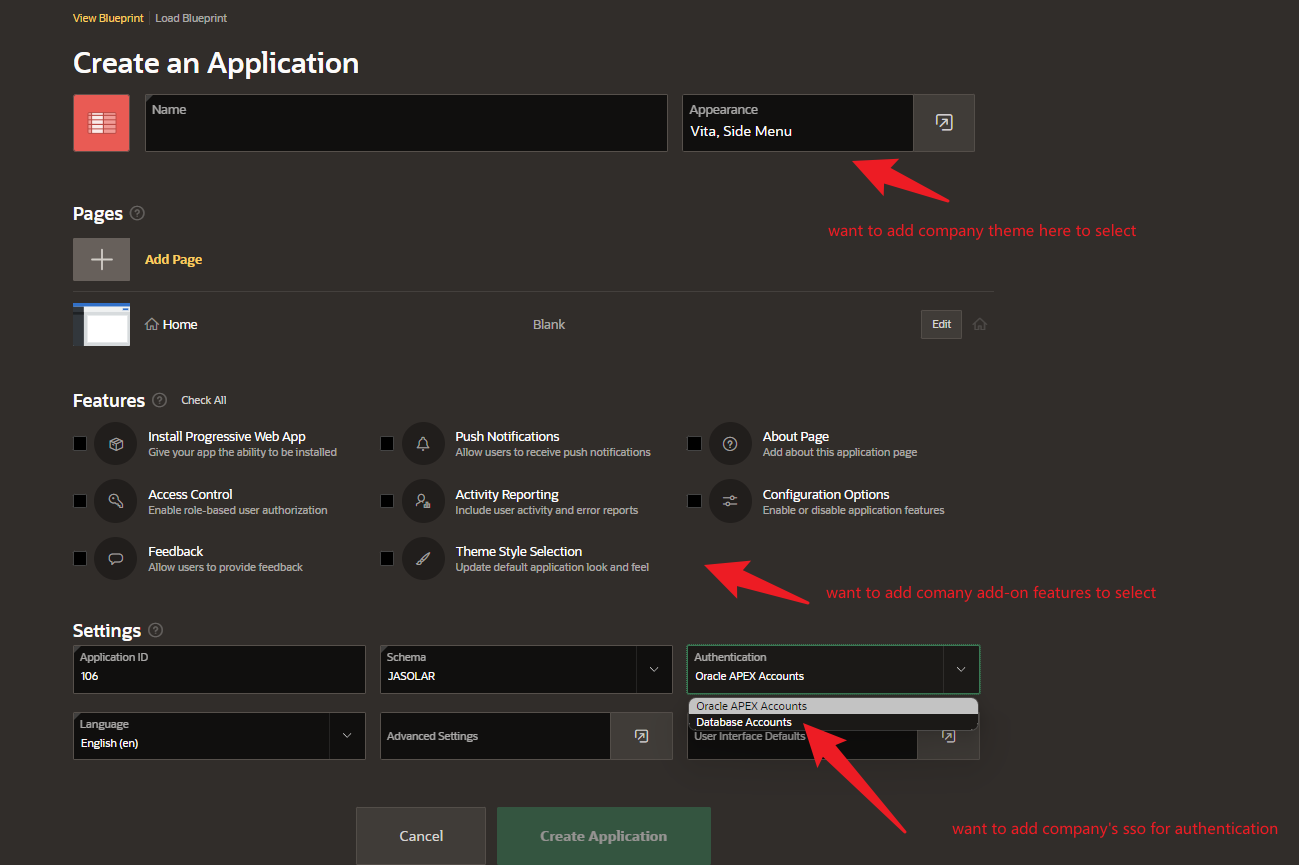Click the Pages help icon
The image size is (1299, 865).
point(137,213)
